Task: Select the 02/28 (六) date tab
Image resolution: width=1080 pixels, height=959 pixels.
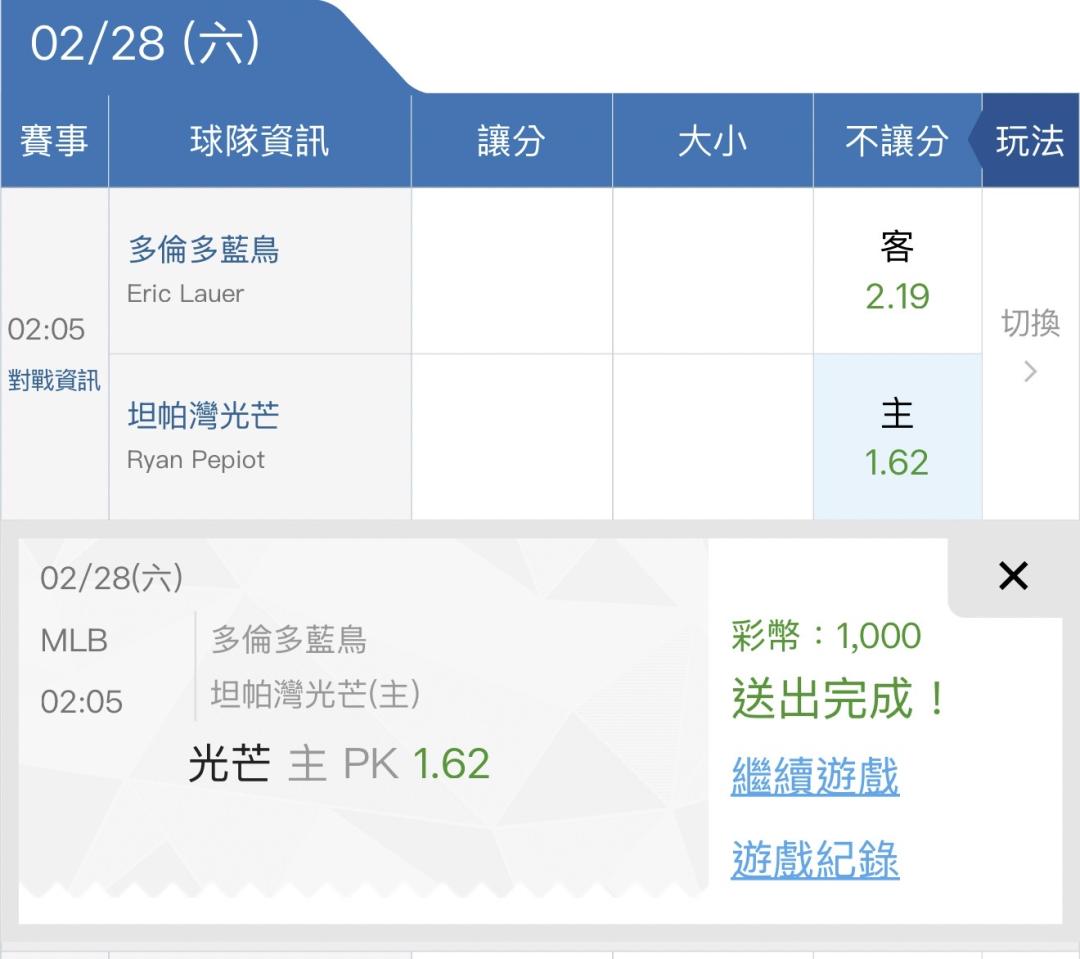Action: click(146, 44)
